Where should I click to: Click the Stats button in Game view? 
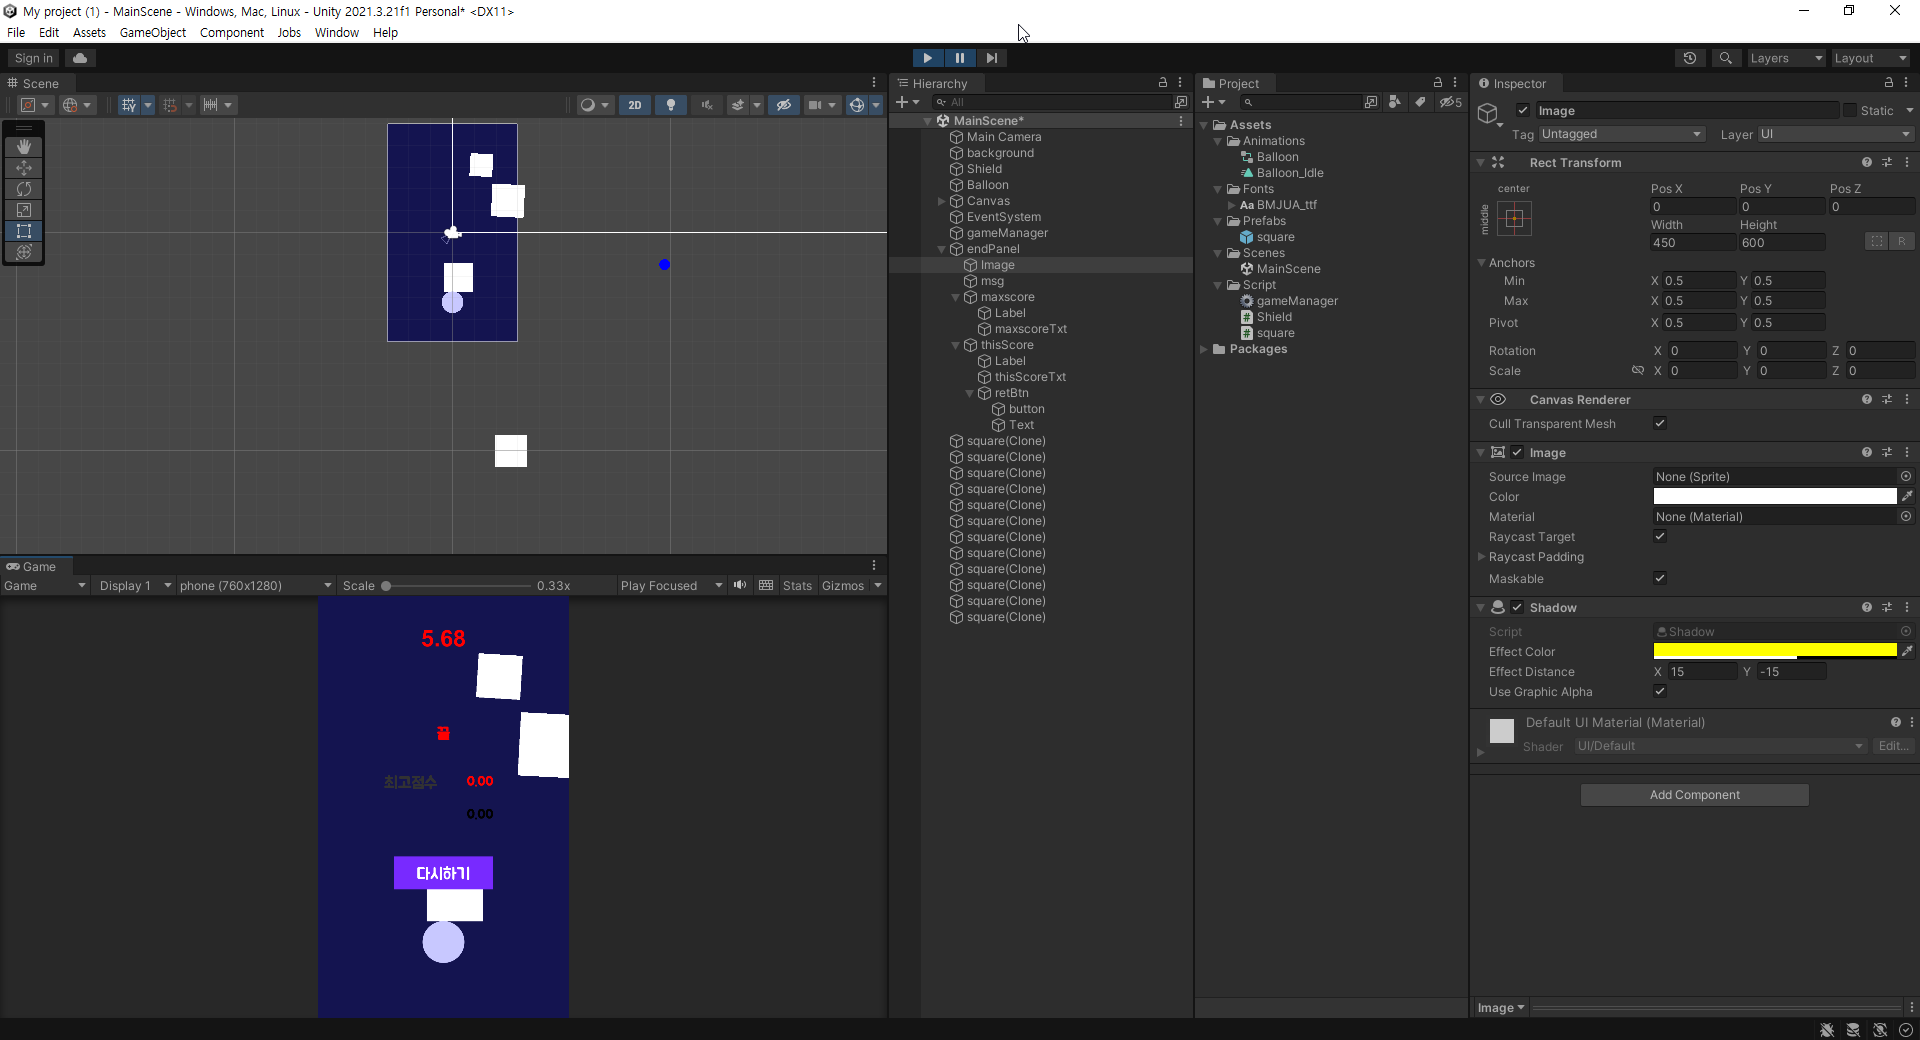(x=797, y=586)
